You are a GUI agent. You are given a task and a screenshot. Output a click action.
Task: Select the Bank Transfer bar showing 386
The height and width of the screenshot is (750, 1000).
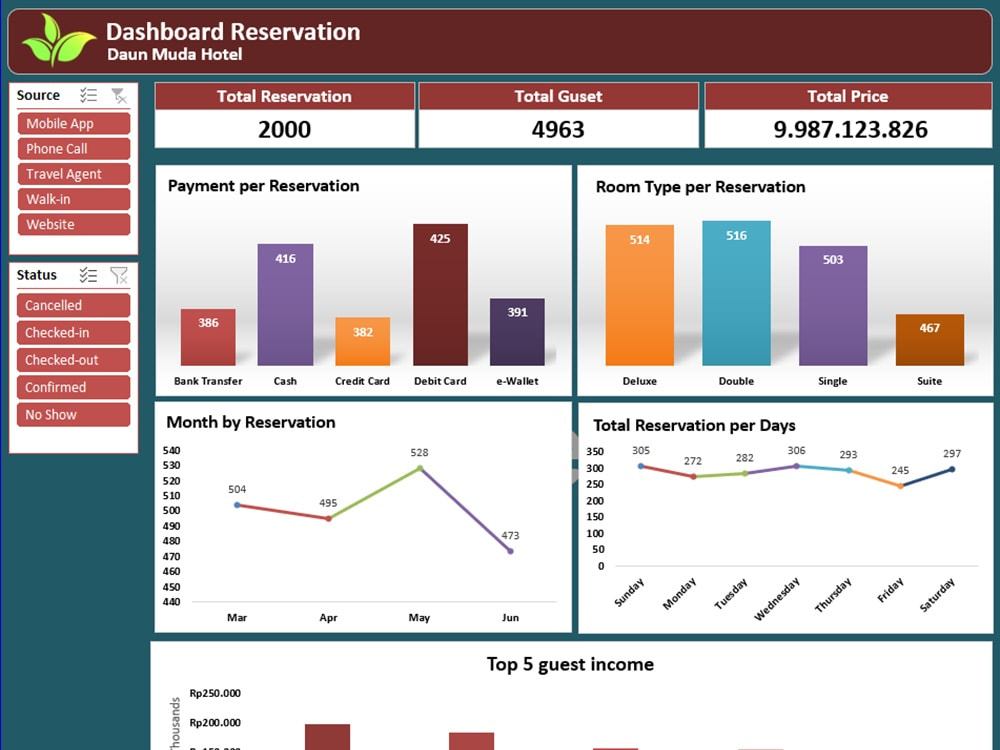pos(208,337)
